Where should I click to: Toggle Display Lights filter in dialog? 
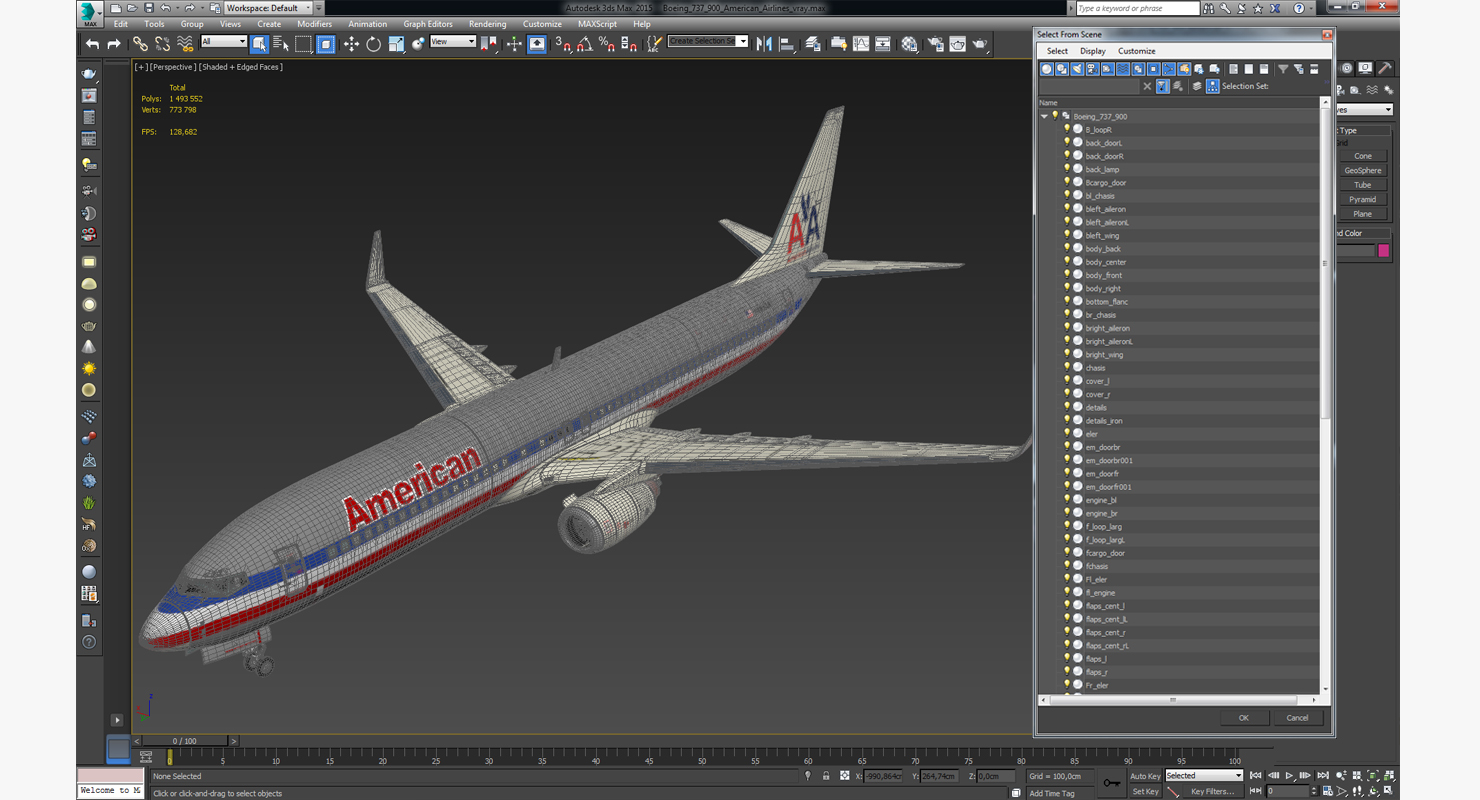[1077, 69]
